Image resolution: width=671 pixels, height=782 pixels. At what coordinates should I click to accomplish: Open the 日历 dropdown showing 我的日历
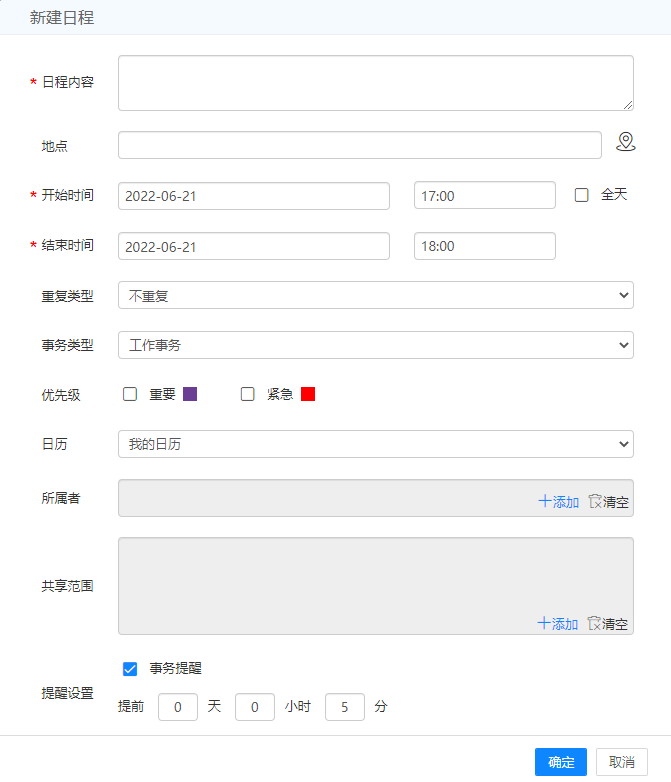[375, 444]
